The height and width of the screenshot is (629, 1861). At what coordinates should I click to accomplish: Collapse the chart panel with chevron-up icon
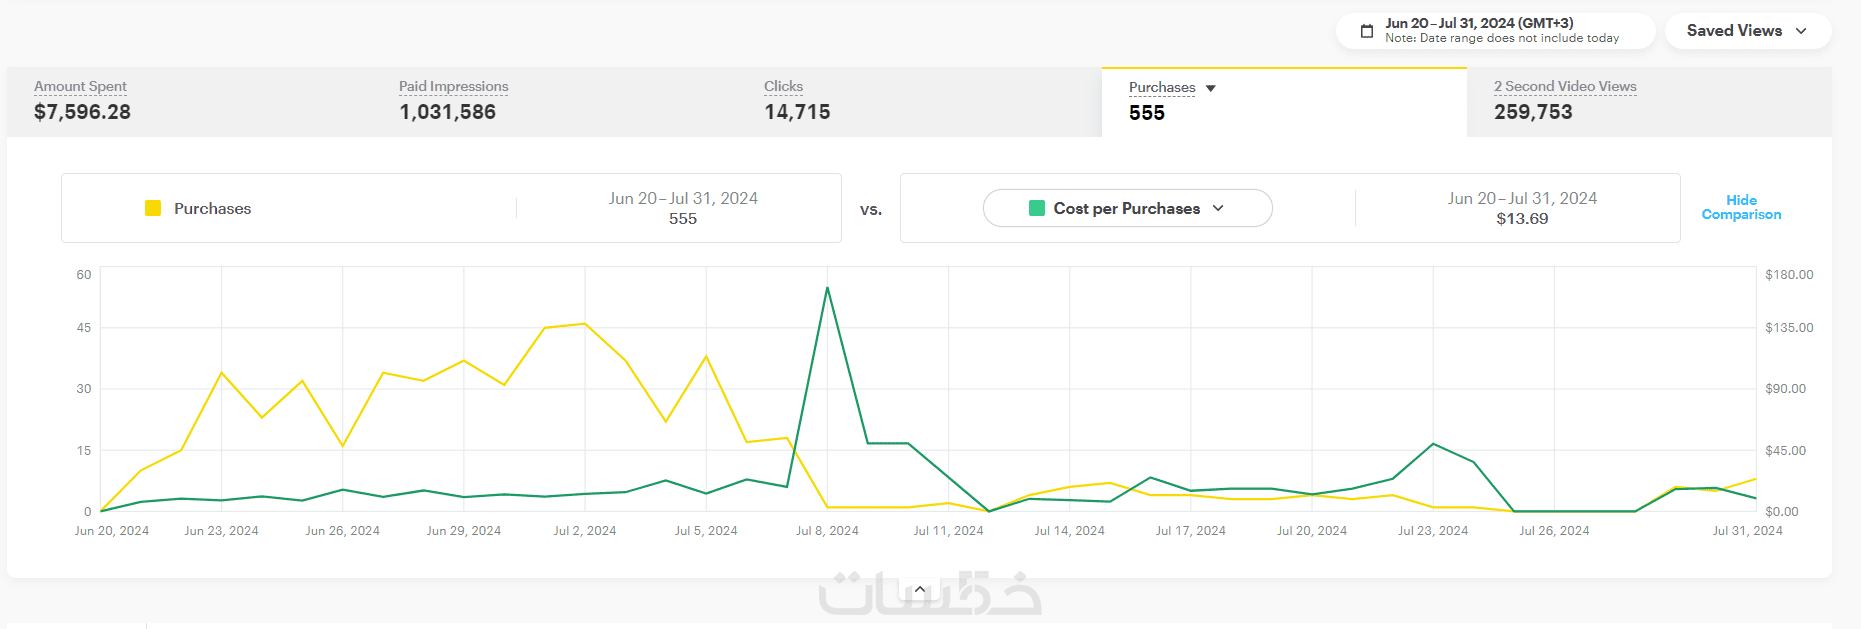point(920,590)
